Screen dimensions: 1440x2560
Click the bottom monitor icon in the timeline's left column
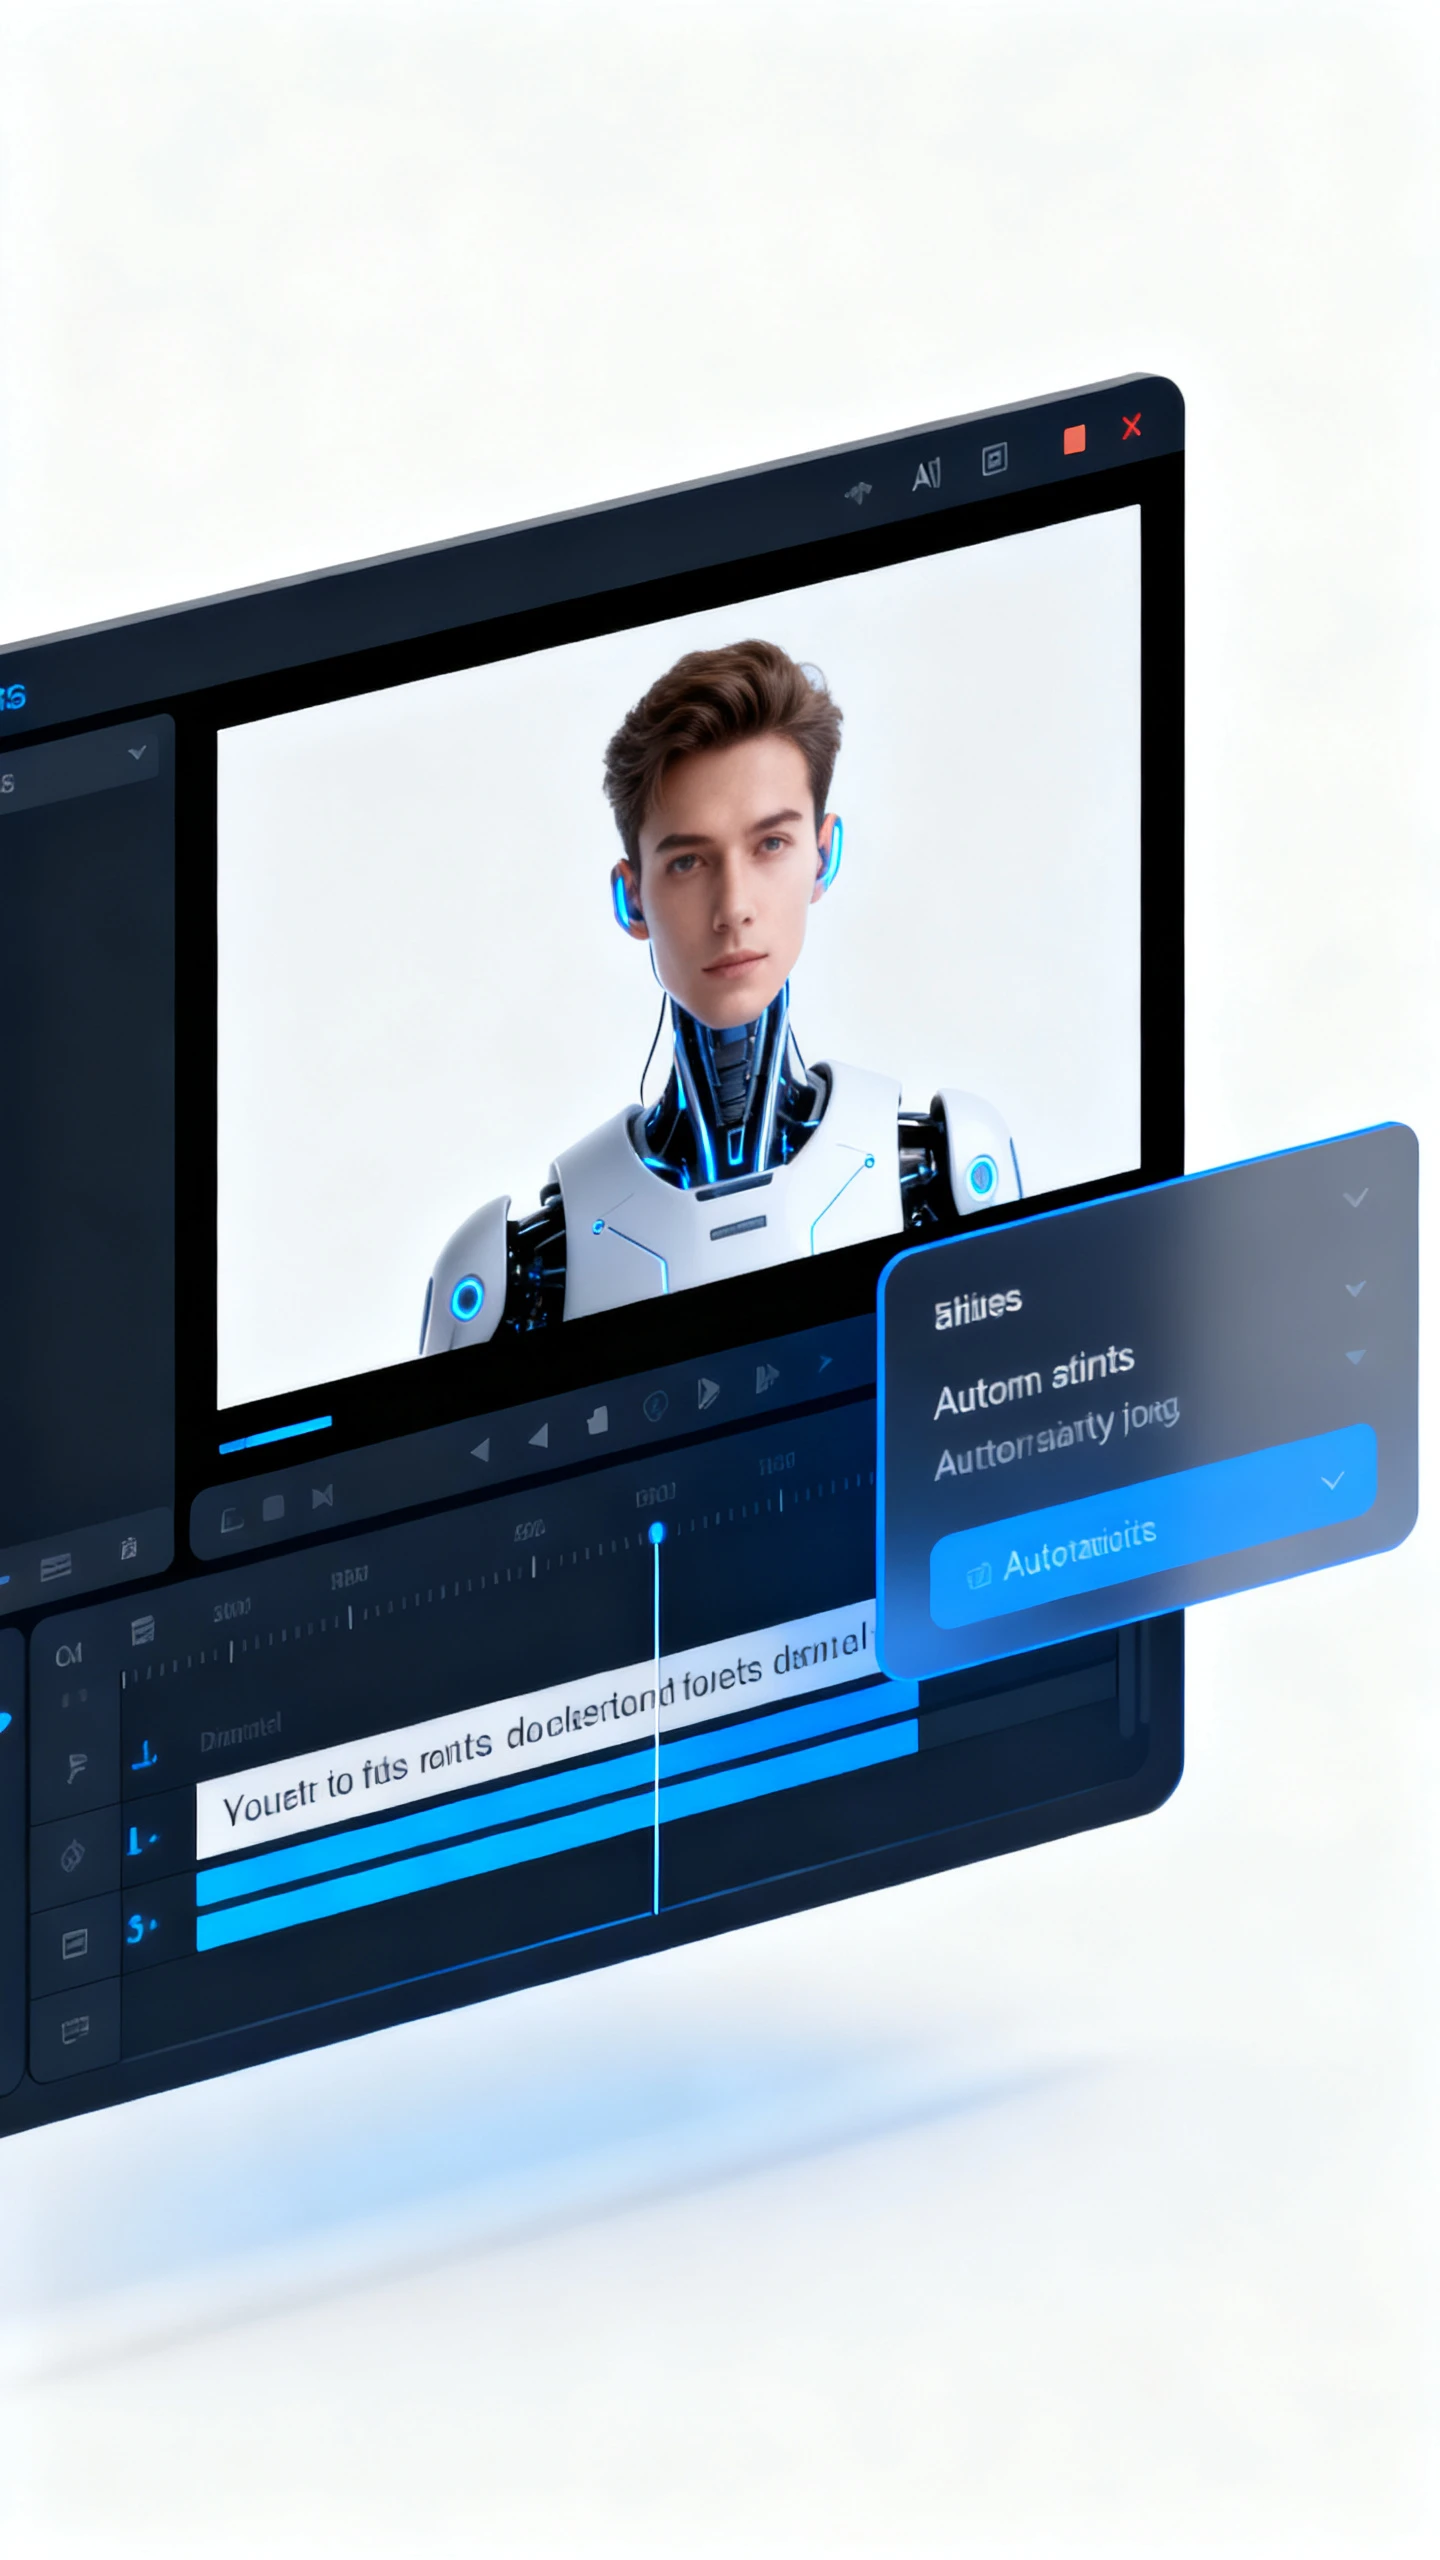tap(75, 2030)
